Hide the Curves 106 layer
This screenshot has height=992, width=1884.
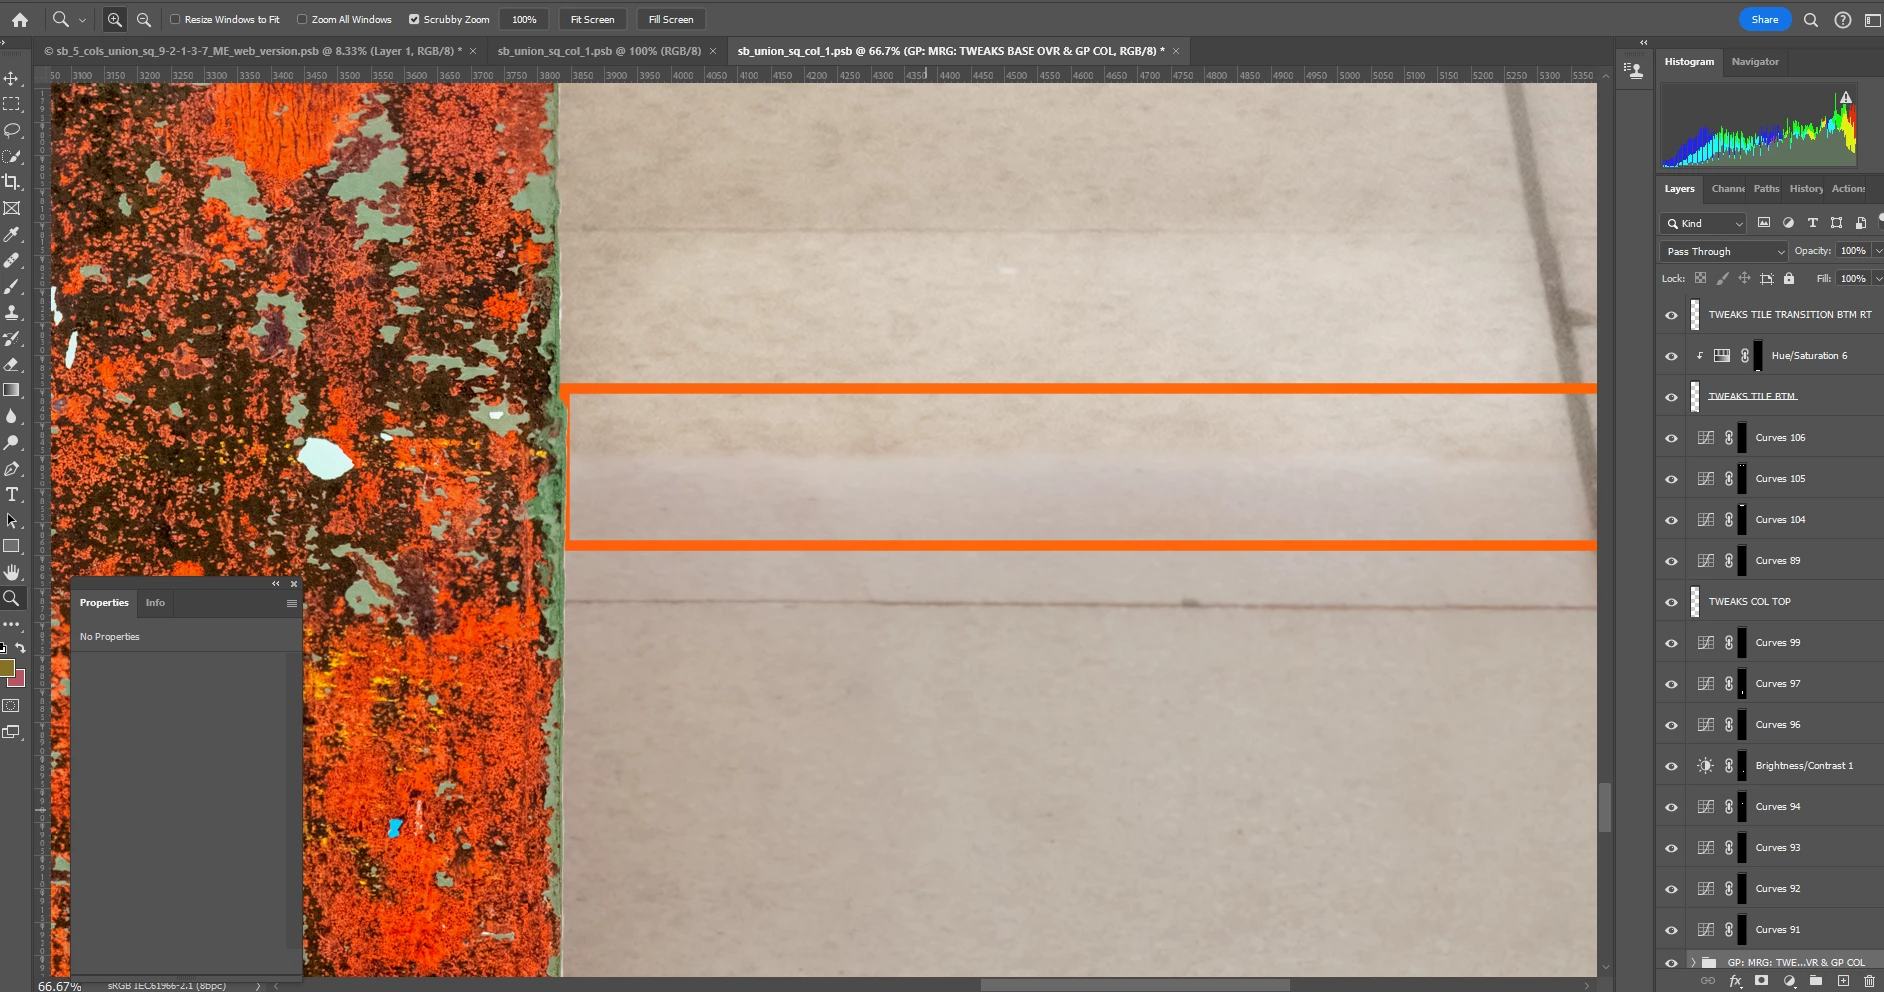1671,438
